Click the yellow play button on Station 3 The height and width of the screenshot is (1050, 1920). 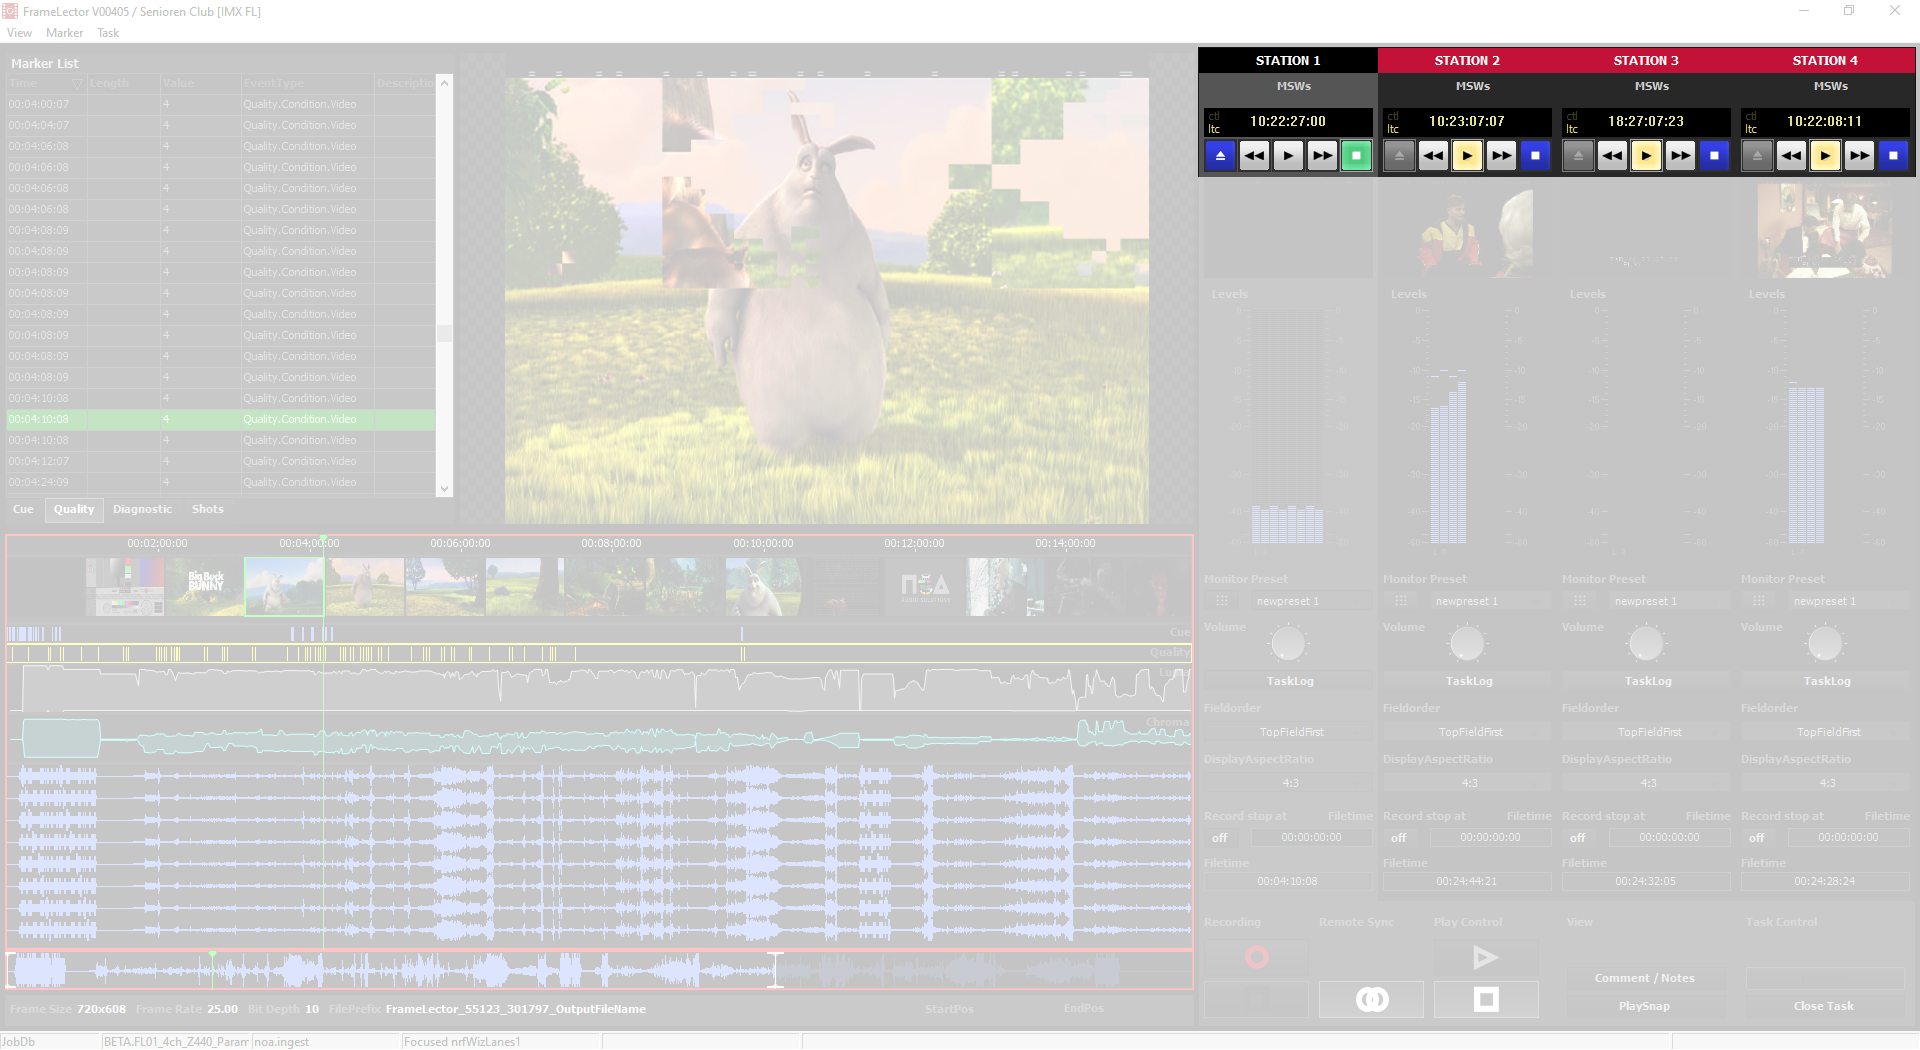click(x=1646, y=156)
